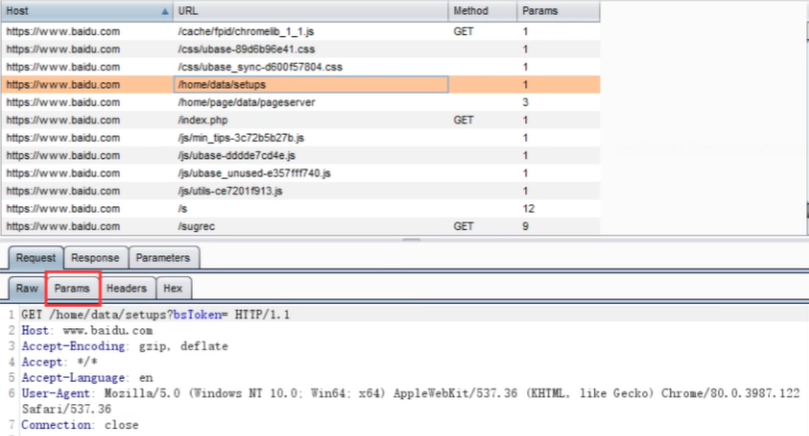This screenshot has height=436, width=809.
Task: Switch to the Params sub-tab
Action: coord(72,288)
